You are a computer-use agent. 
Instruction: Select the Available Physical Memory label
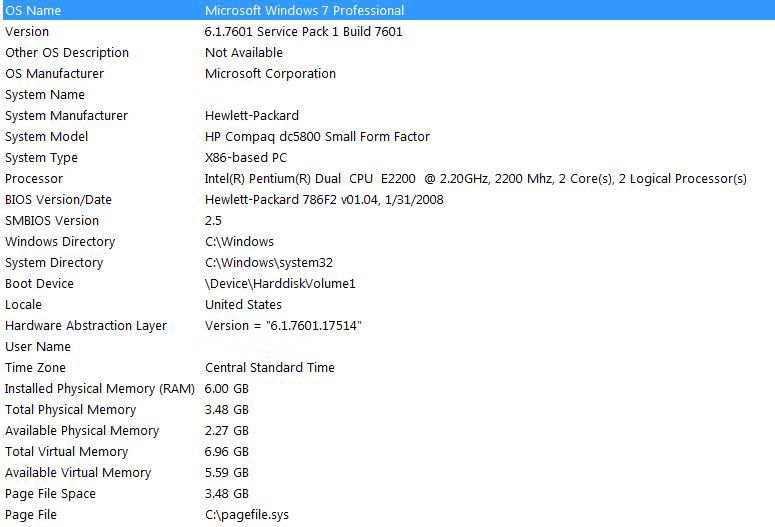coord(82,431)
